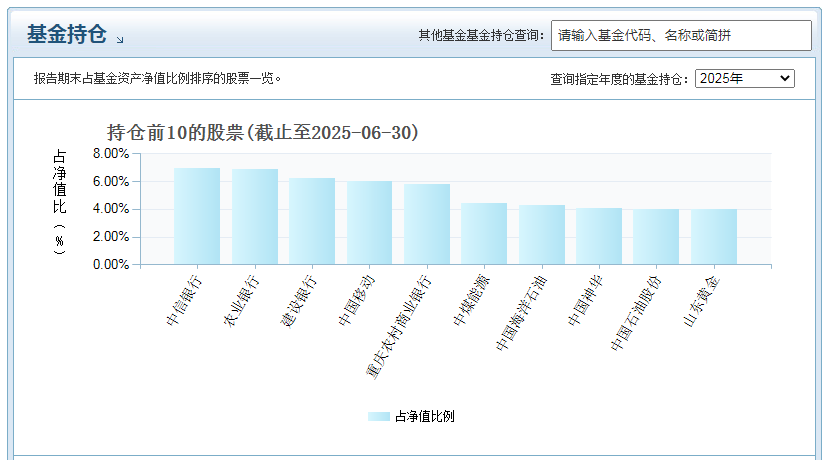Viewport: 828px width, 460px height.
Task: Click the 建设银行 bar in chart
Action: 312,221
